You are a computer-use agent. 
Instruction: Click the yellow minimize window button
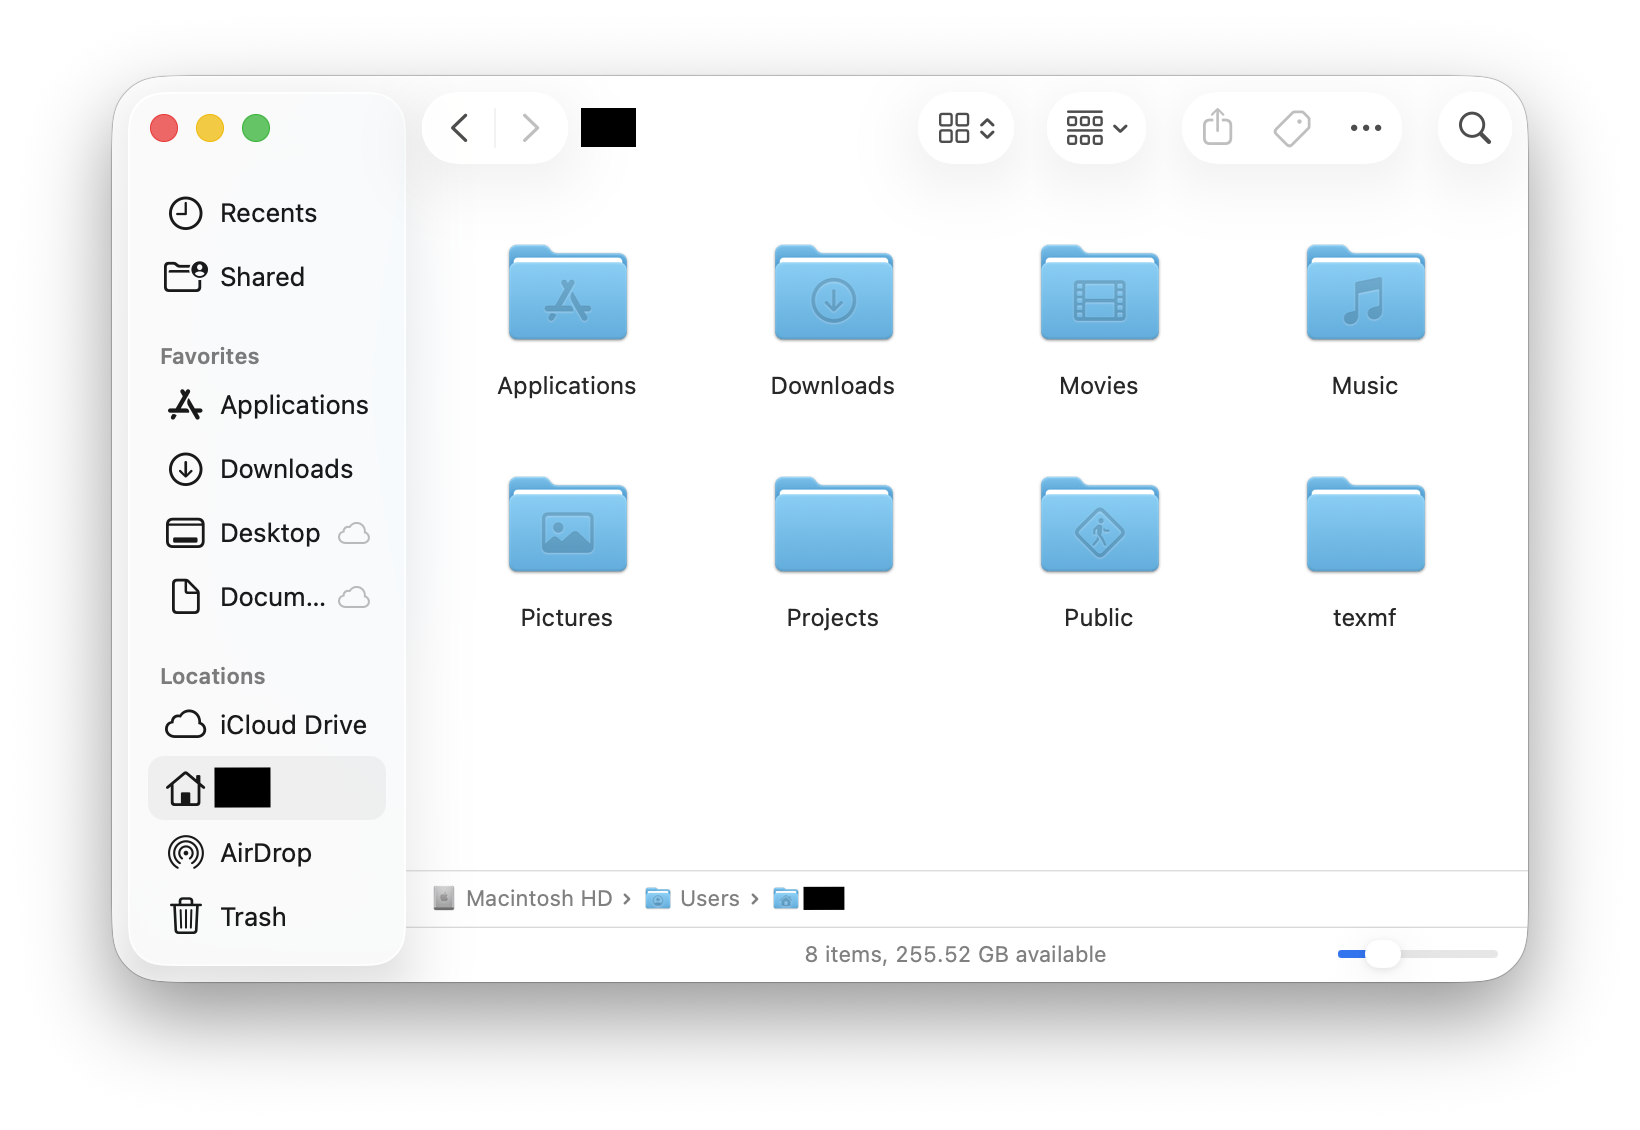tap(210, 128)
